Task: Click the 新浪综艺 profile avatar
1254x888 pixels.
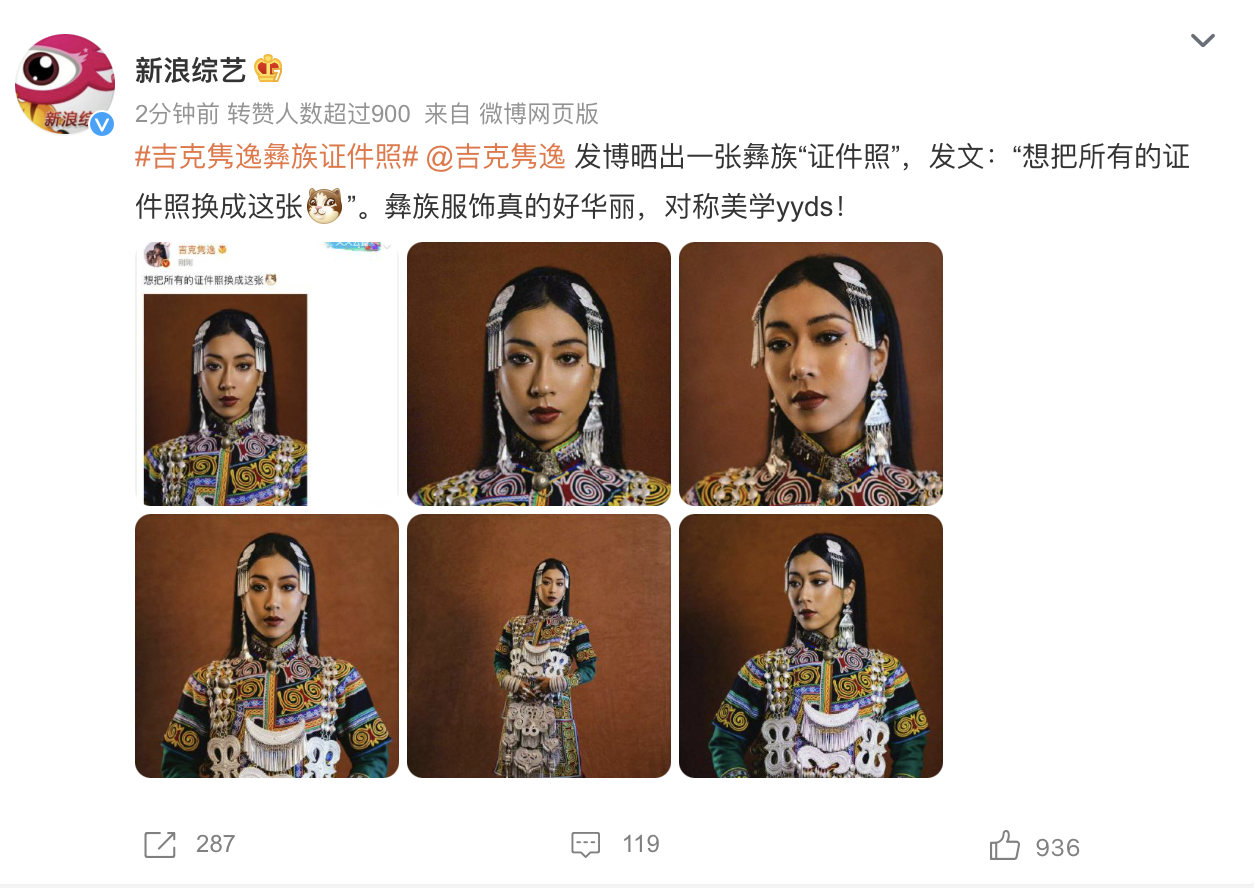Action: point(65,84)
